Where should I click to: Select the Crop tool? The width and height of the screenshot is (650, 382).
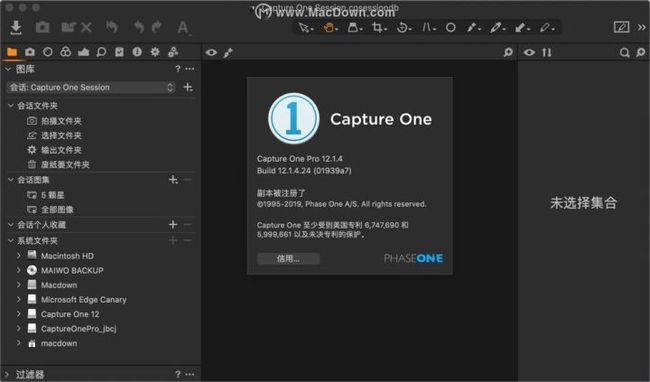(379, 28)
